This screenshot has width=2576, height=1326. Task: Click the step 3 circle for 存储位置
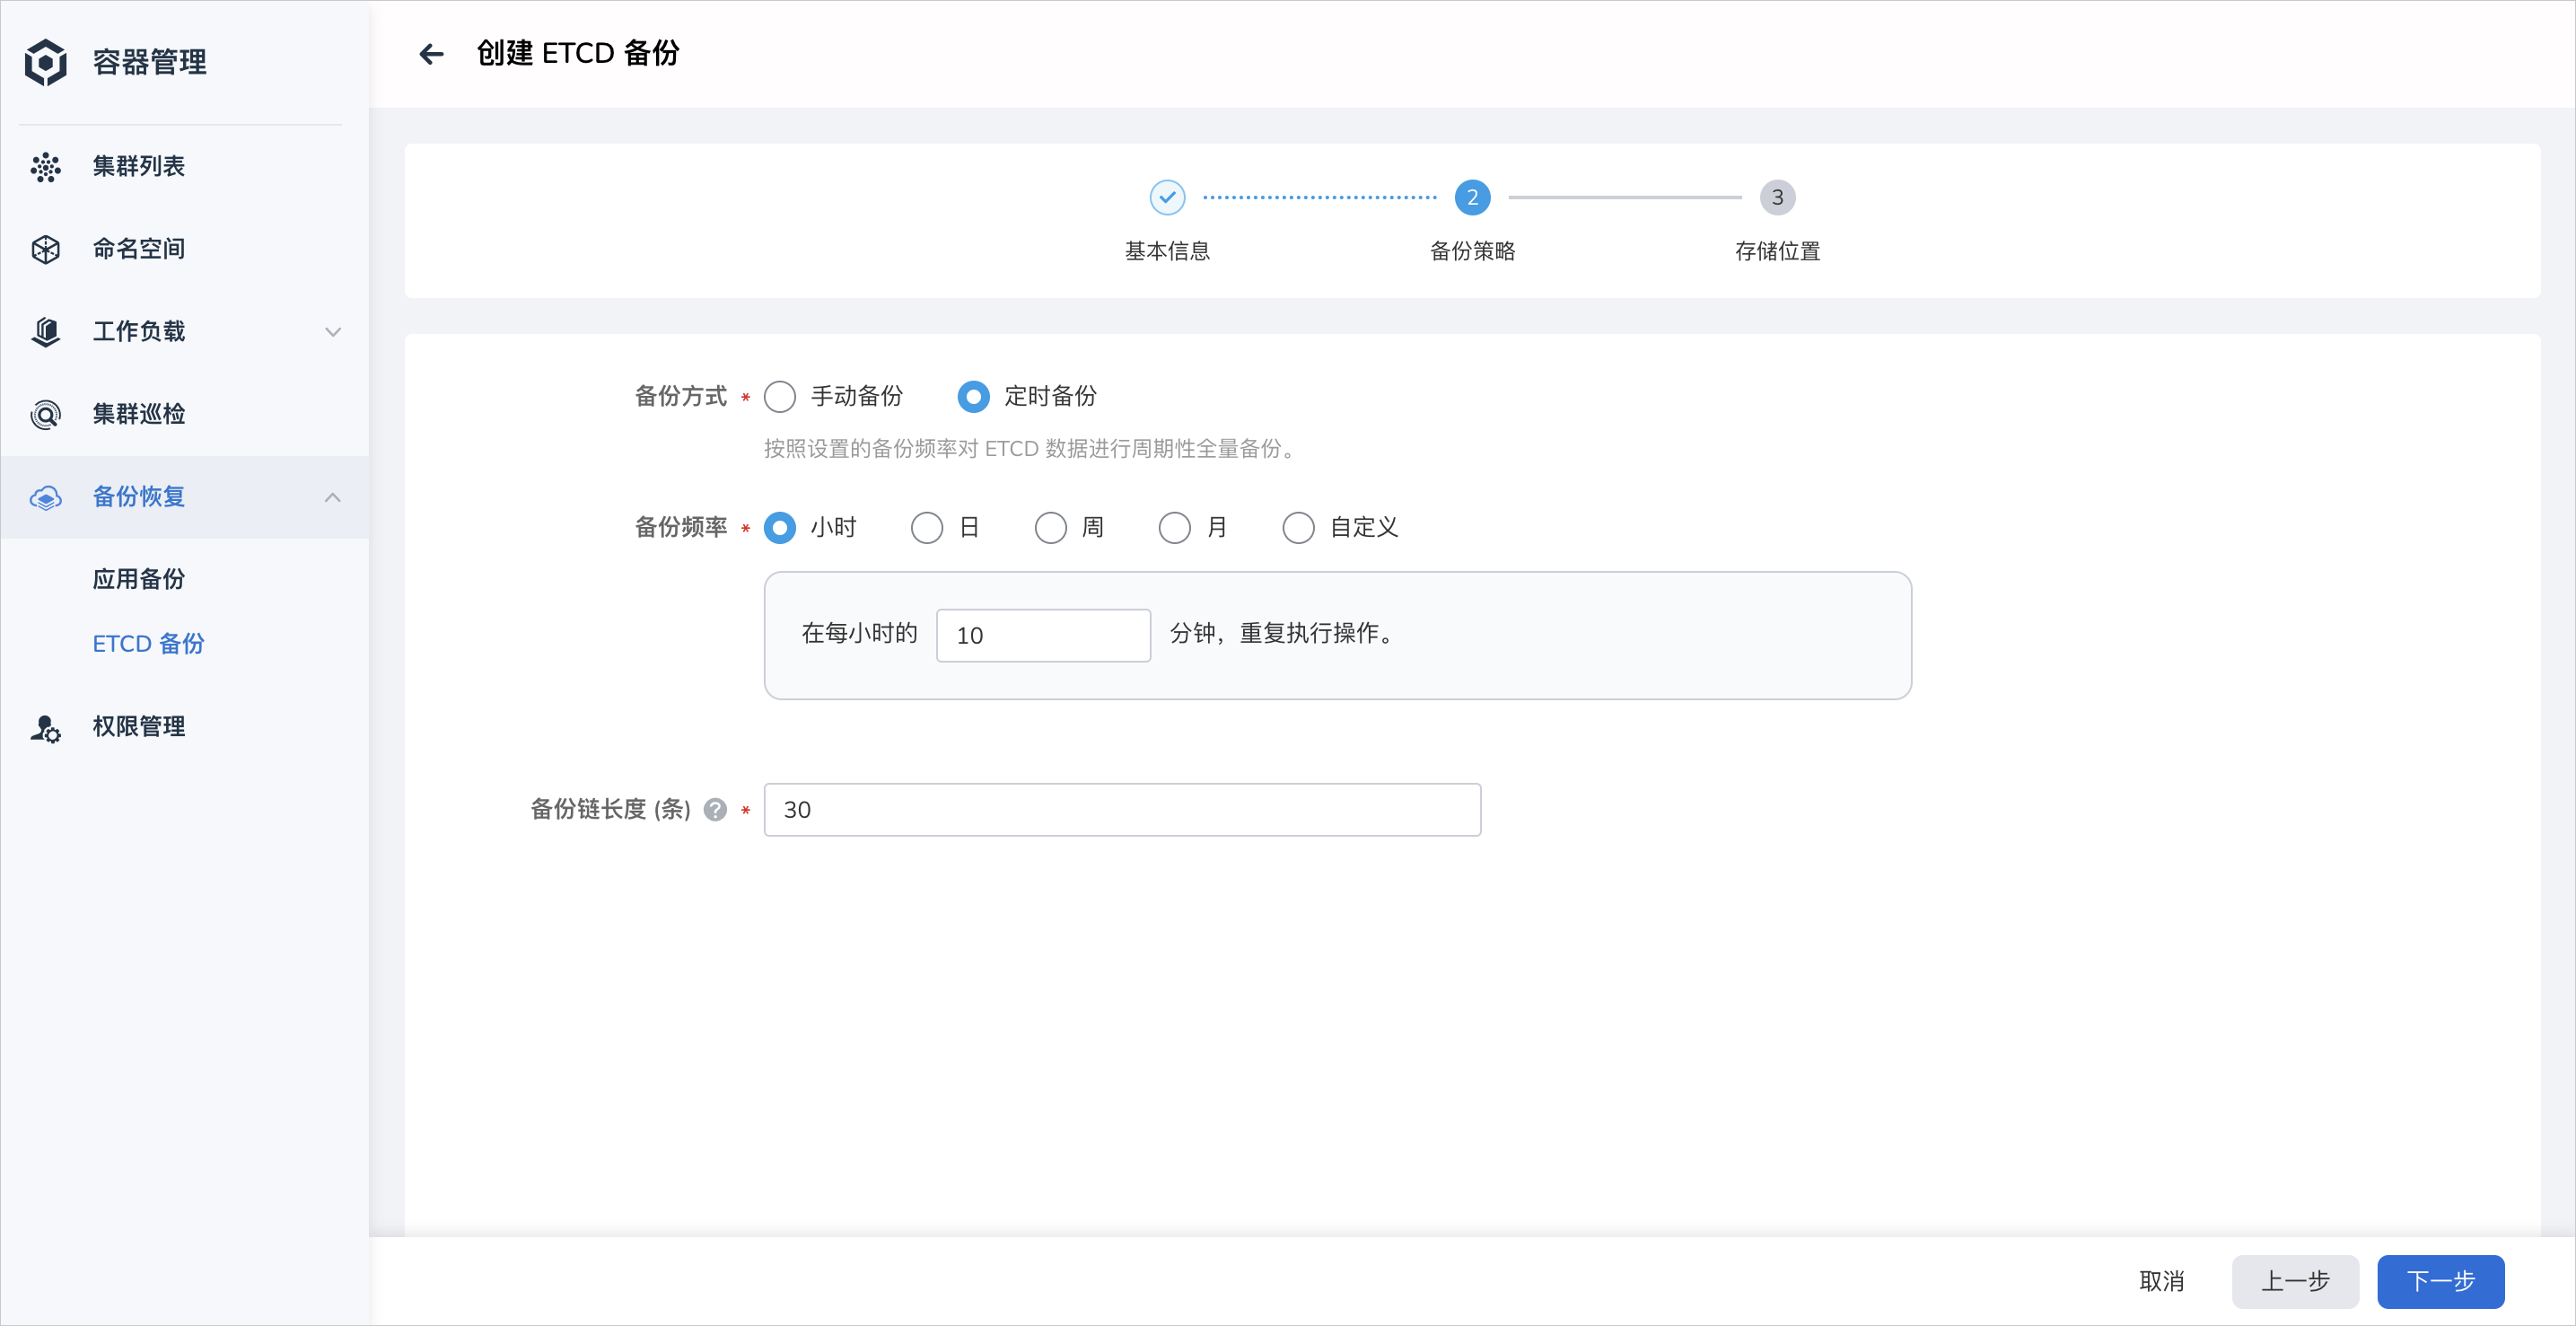pyautogui.click(x=1777, y=197)
